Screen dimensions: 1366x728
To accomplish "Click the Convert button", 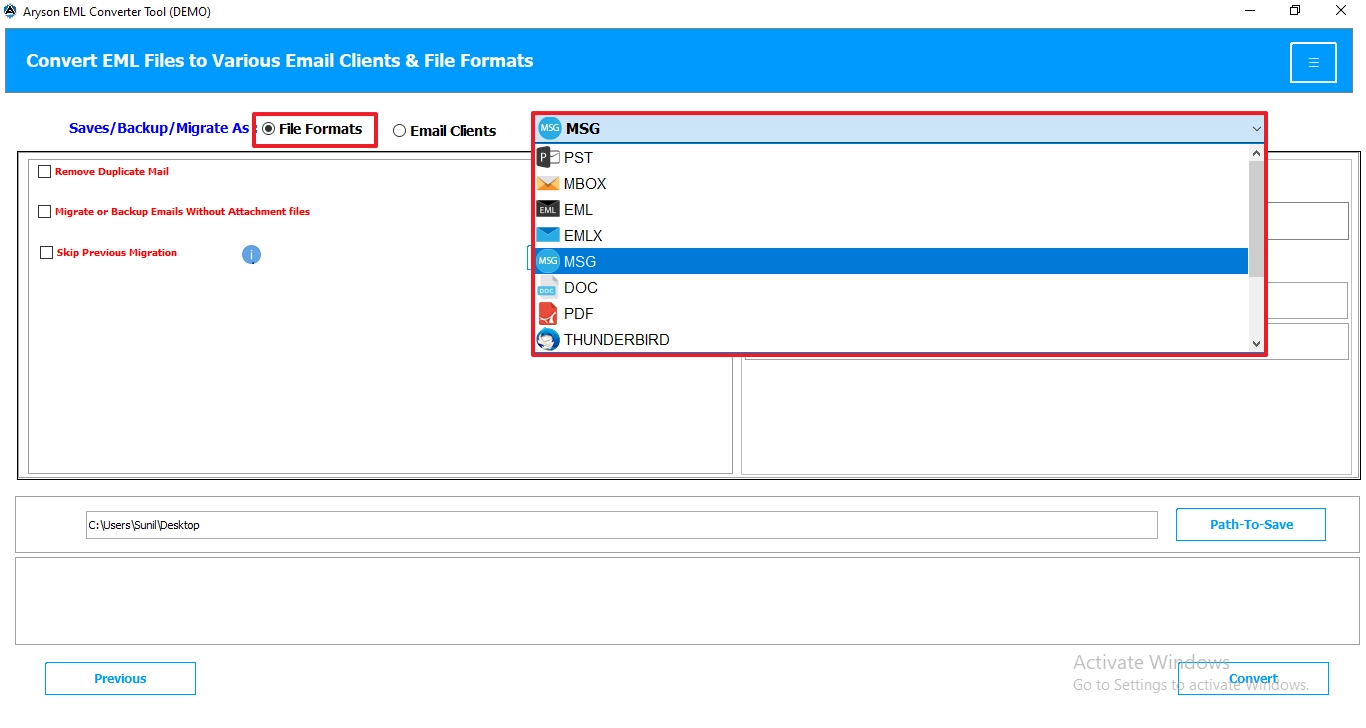I will (x=1253, y=678).
